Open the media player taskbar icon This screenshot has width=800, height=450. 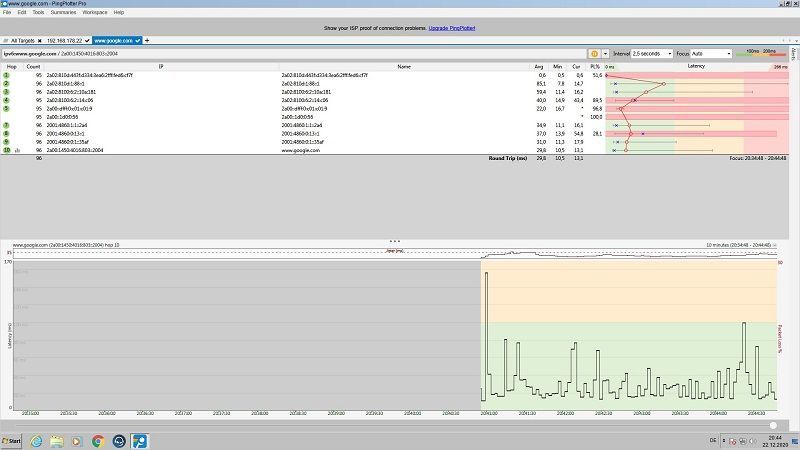pos(77,441)
